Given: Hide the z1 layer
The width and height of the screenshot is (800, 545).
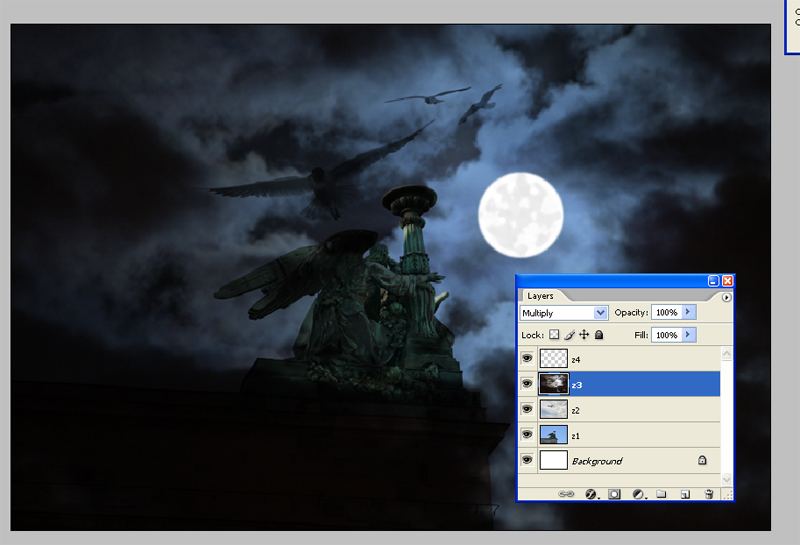Looking at the screenshot, I should (x=527, y=435).
